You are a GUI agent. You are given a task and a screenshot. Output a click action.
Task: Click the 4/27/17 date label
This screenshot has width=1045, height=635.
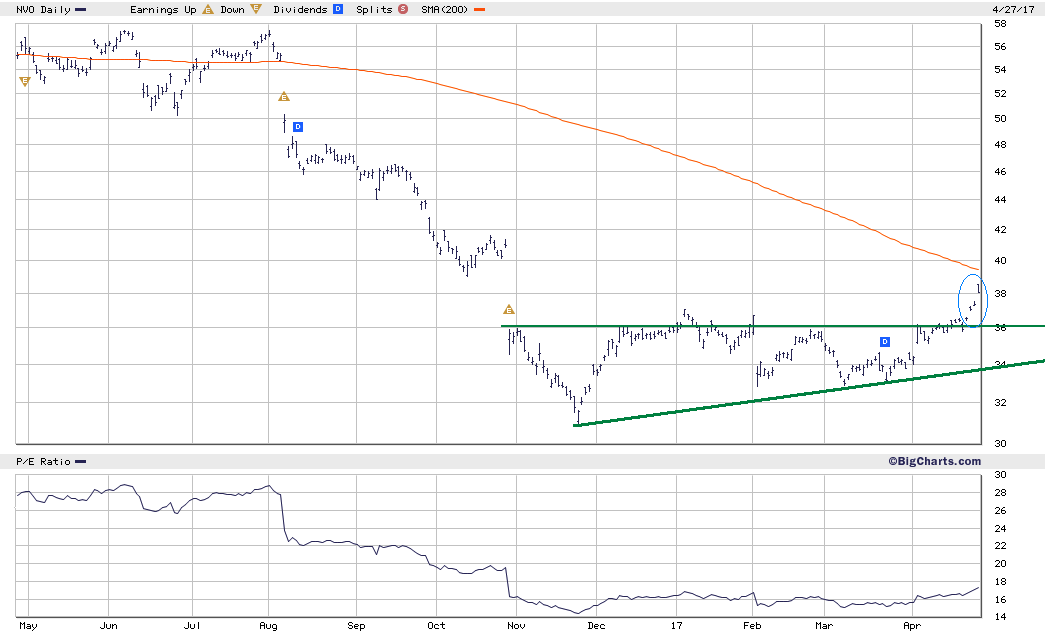point(1013,10)
